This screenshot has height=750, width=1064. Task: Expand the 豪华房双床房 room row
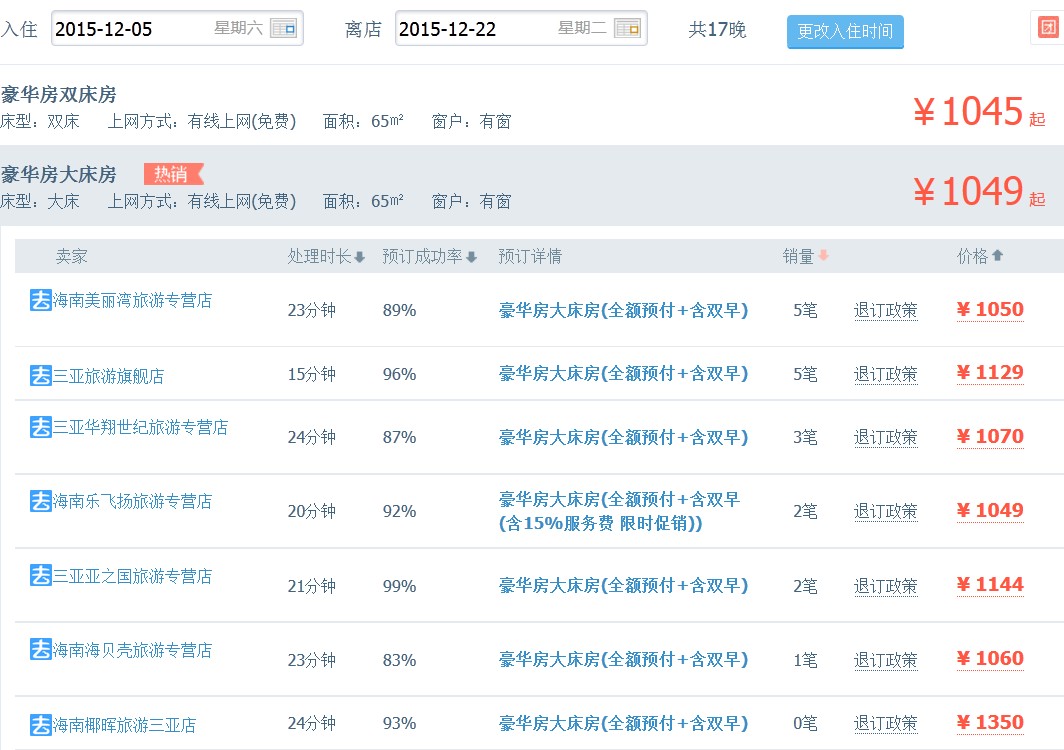[x=60, y=95]
